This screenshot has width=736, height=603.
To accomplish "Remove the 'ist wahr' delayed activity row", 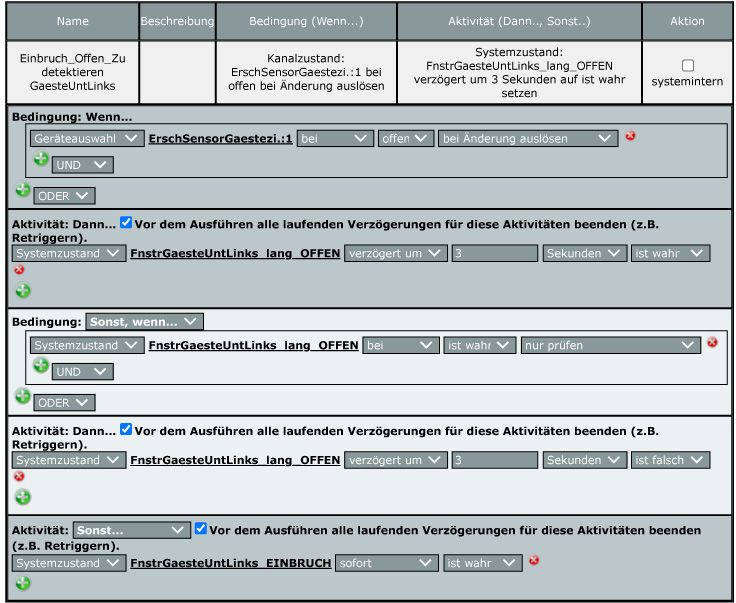I will pyautogui.click(x=19, y=269).
